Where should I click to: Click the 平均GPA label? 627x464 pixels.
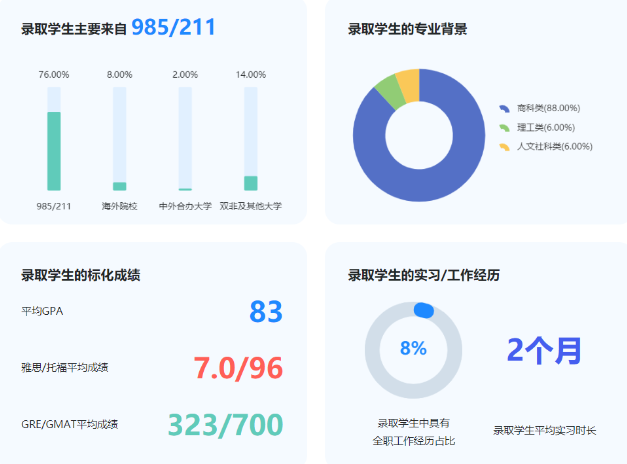42,311
